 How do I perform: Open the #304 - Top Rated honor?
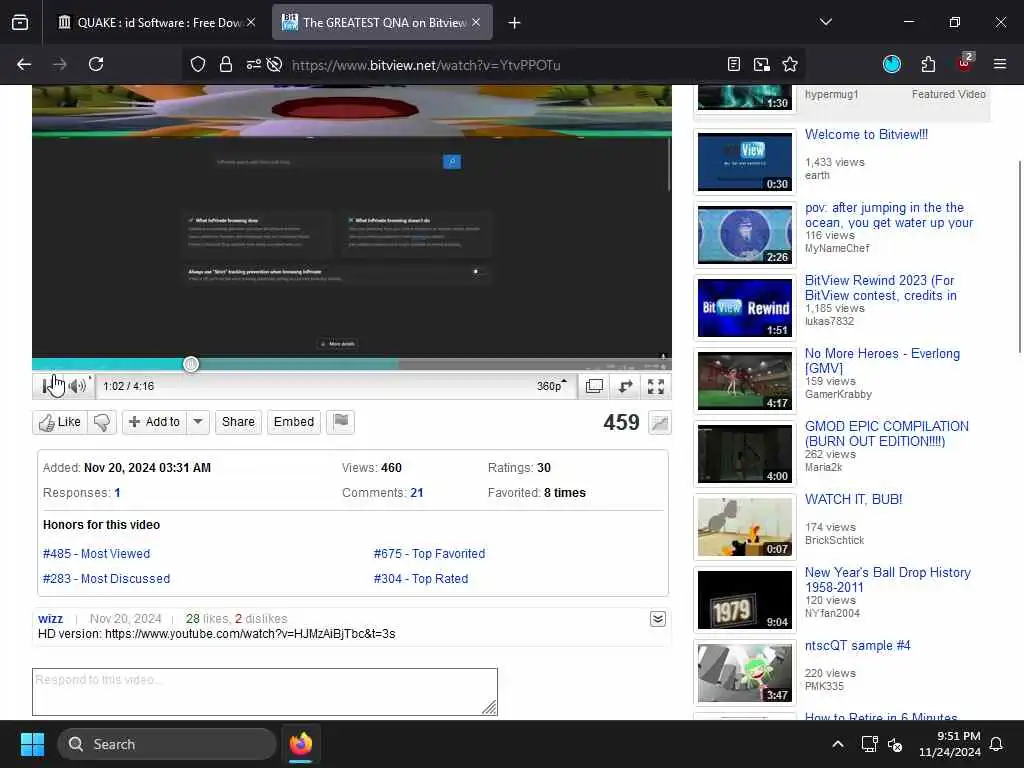coord(421,579)
